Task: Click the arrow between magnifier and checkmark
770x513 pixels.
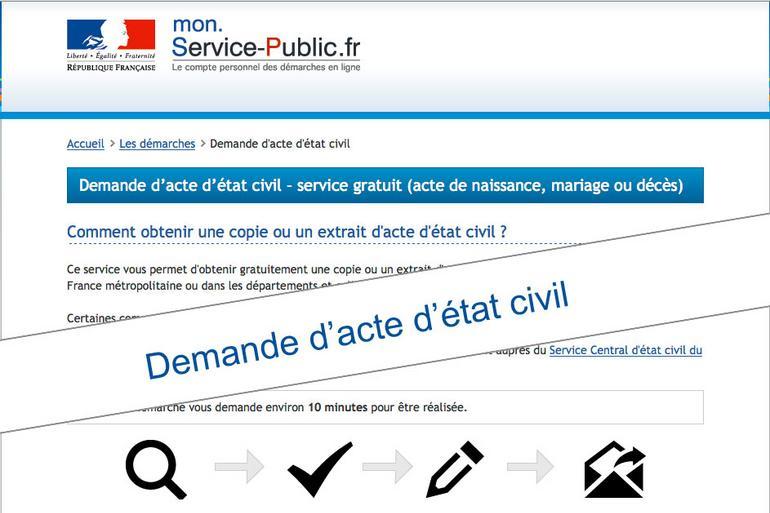Action: (x=239, y=466)
